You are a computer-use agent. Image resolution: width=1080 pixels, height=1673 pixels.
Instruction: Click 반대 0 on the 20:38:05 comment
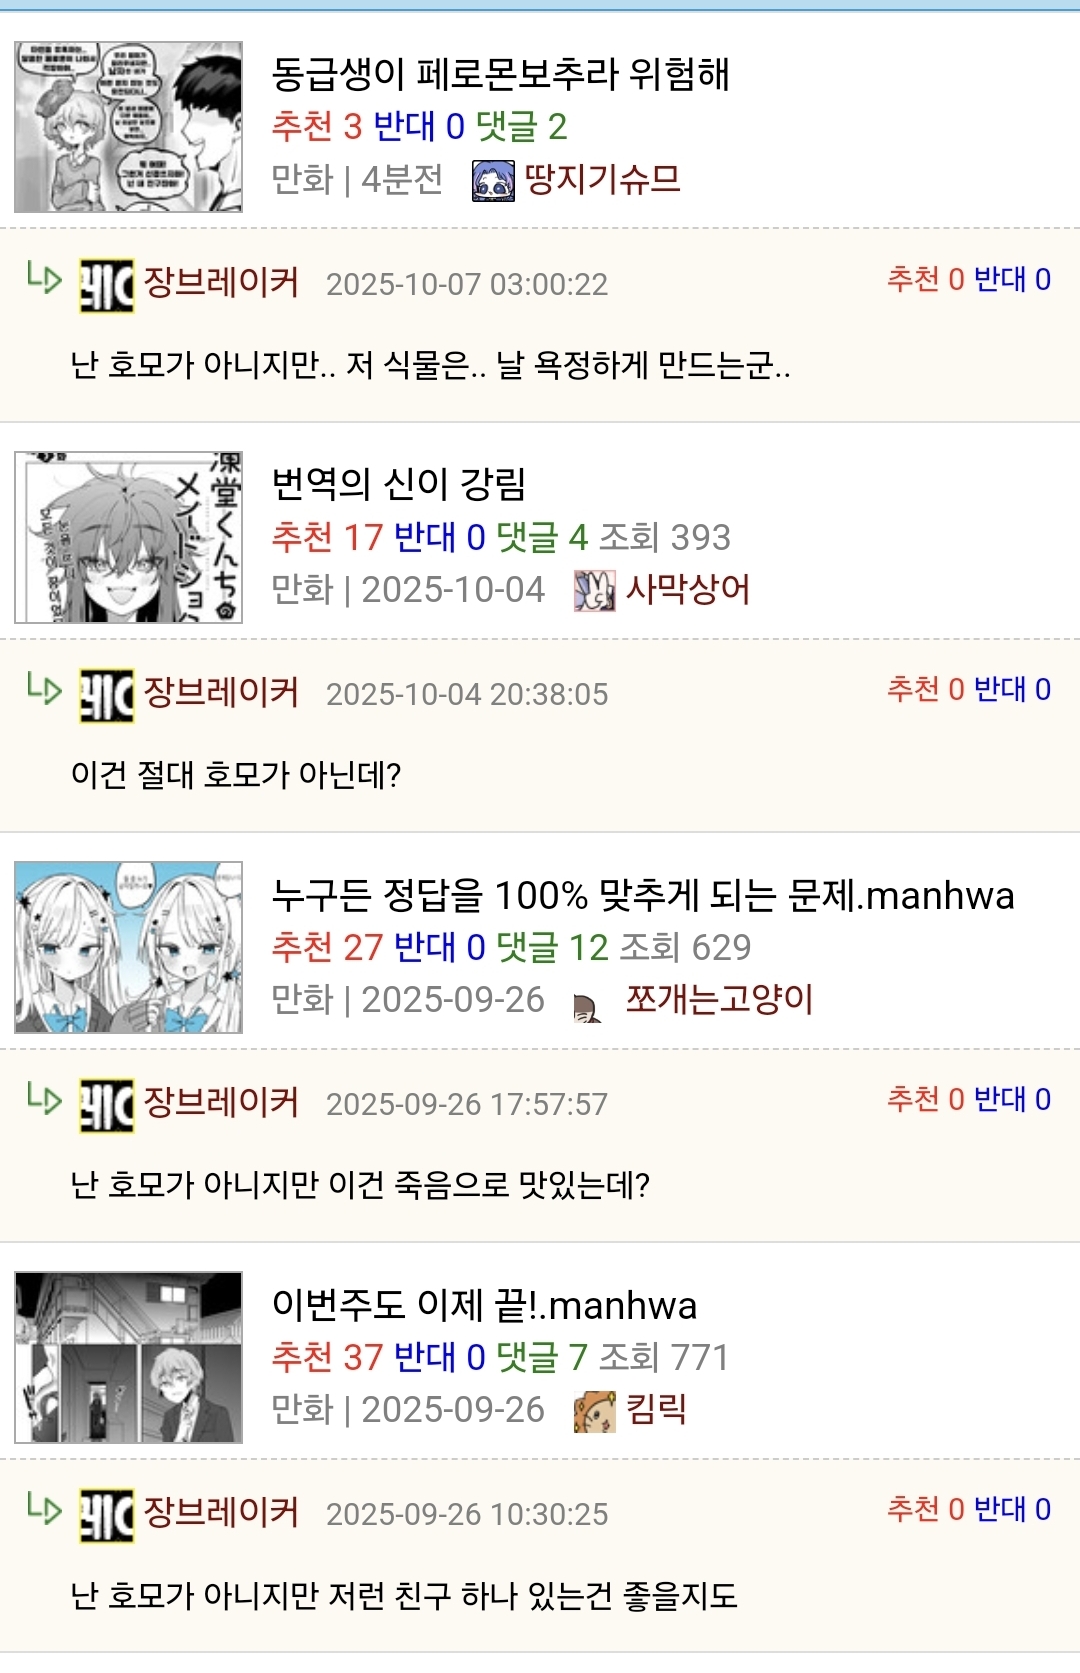click(1012, 689)
